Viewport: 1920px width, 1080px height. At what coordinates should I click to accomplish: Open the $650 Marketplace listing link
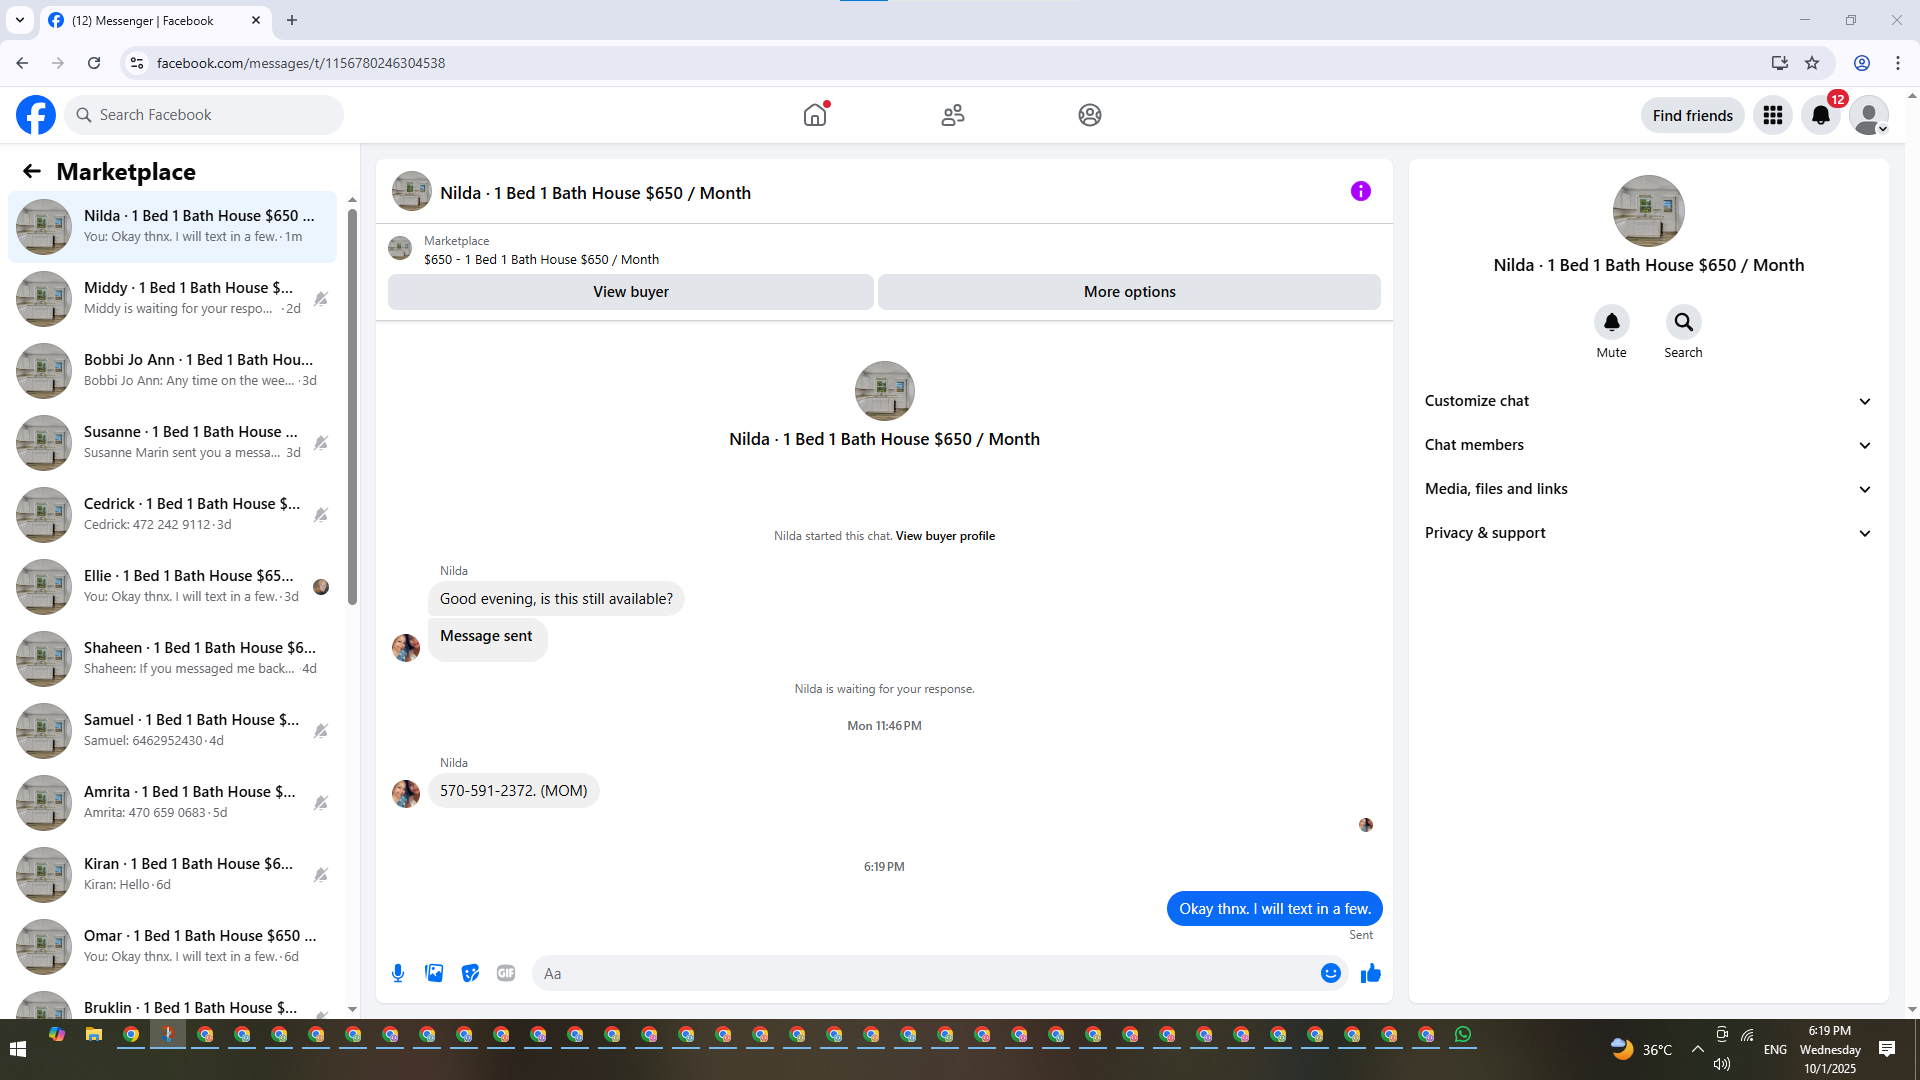click(541, 259)
